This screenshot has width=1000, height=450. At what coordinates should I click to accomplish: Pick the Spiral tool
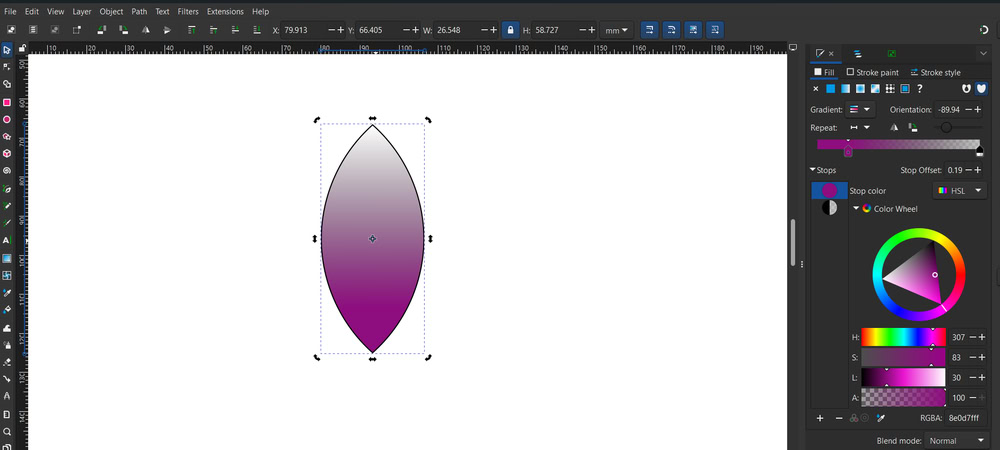(7, 171)
